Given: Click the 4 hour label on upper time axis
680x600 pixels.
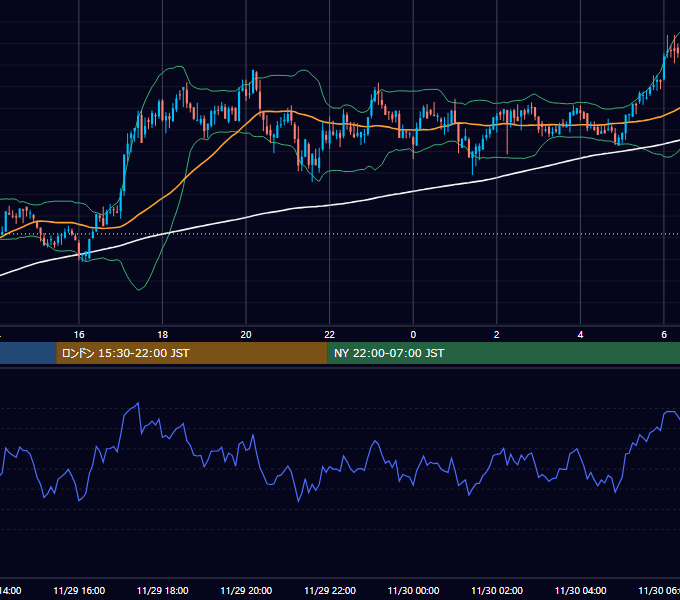Looking at the screenshot, I should pos(580,335).
